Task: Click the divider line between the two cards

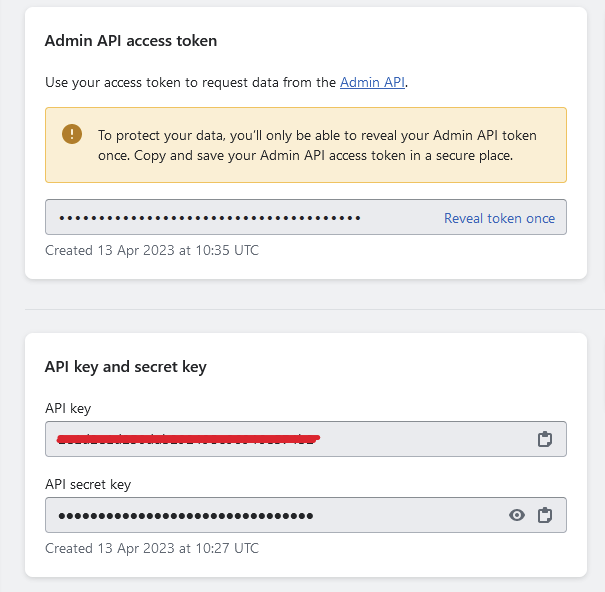Action: coord(315,309)
